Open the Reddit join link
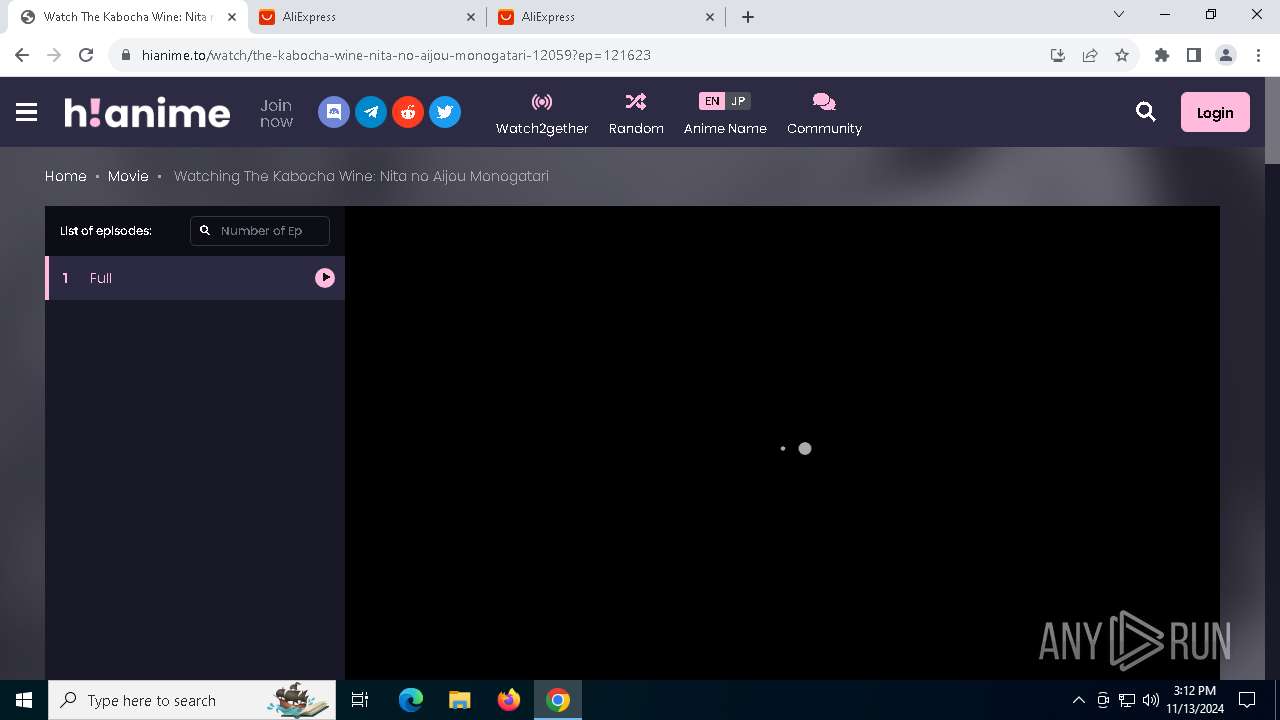 coord(408,112)
